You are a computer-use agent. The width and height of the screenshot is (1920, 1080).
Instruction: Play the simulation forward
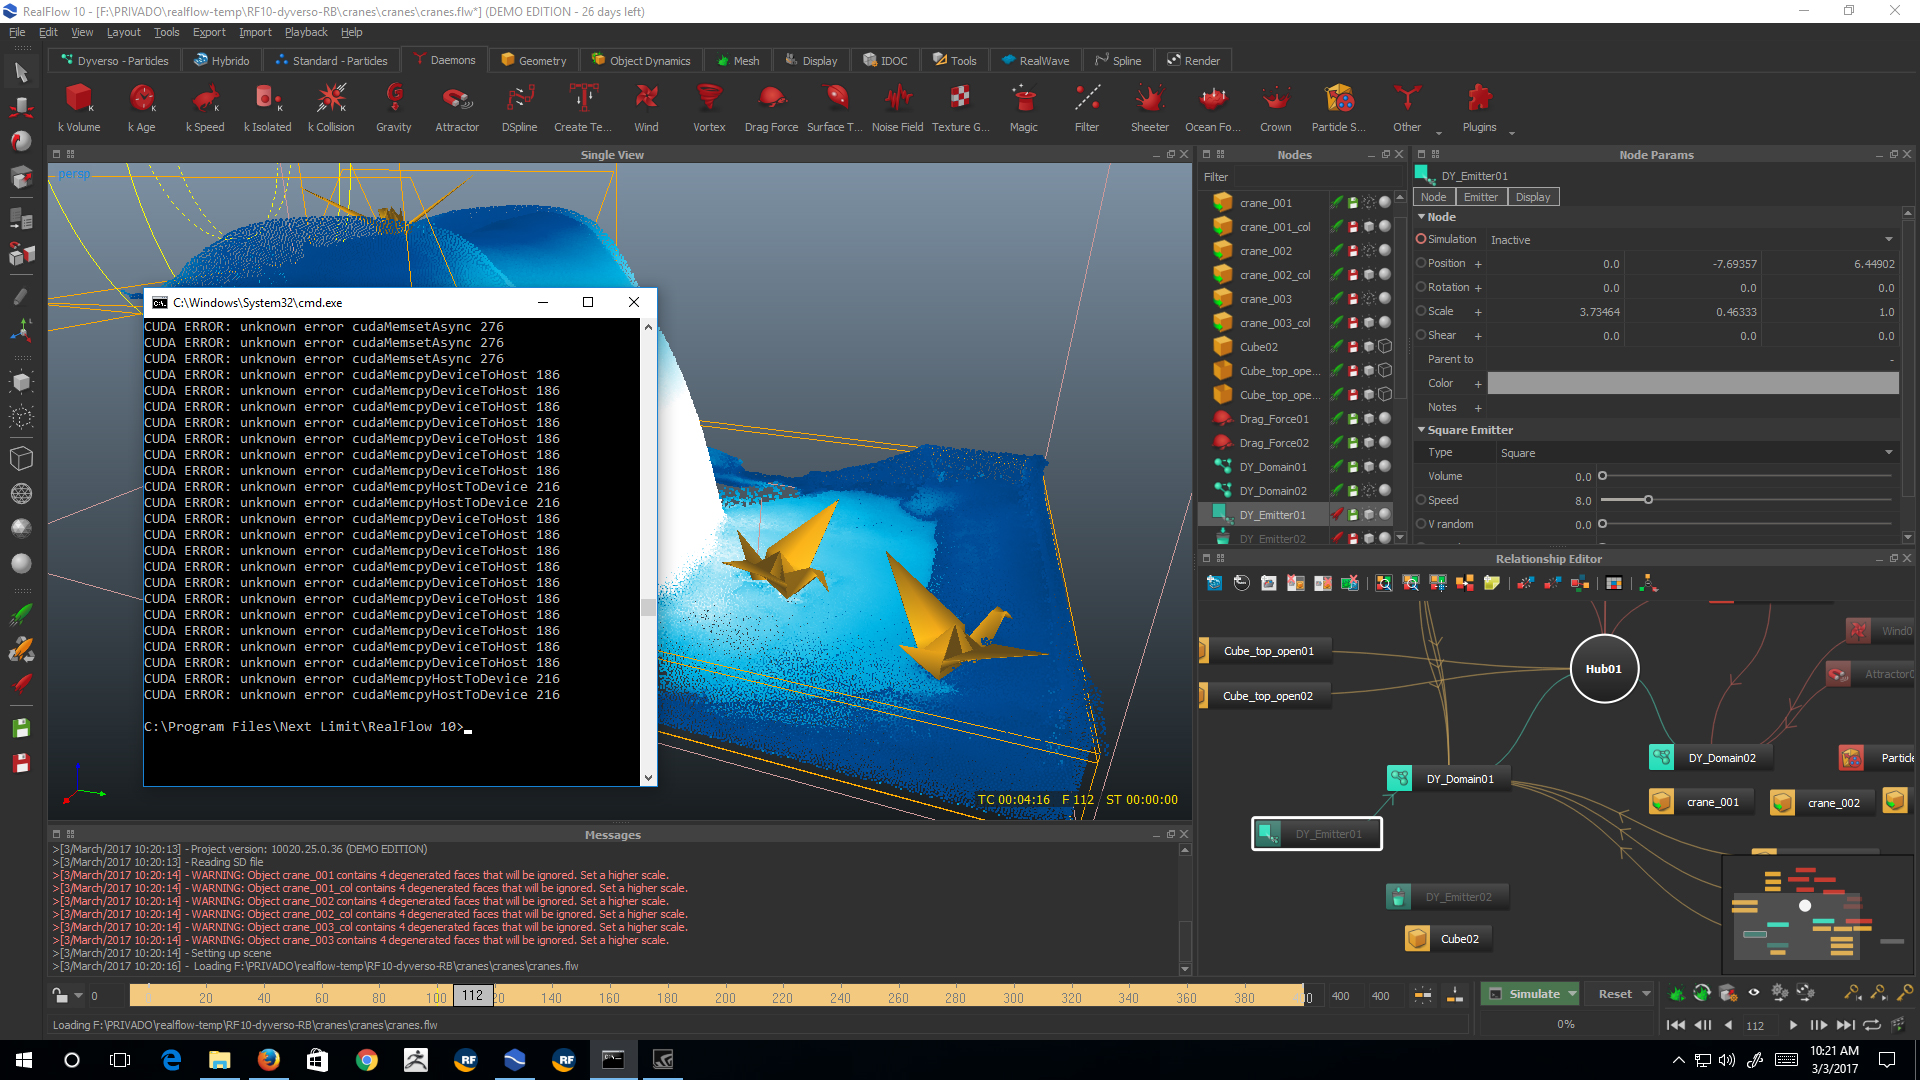pyautogui.click(x=1793, y=1025)
